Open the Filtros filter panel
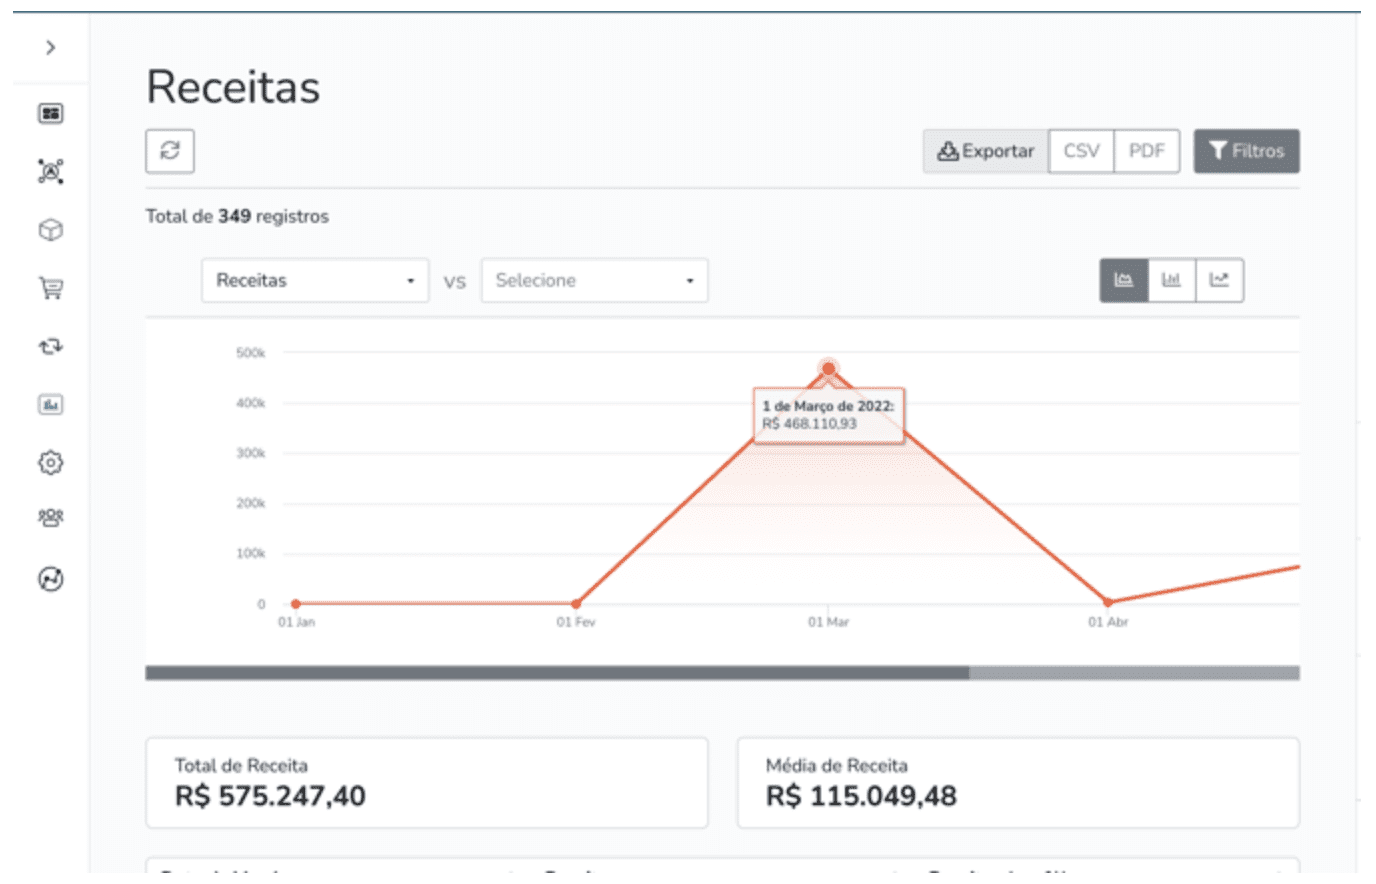Viewport: 1376px width, 884px height. [1246, 151]
